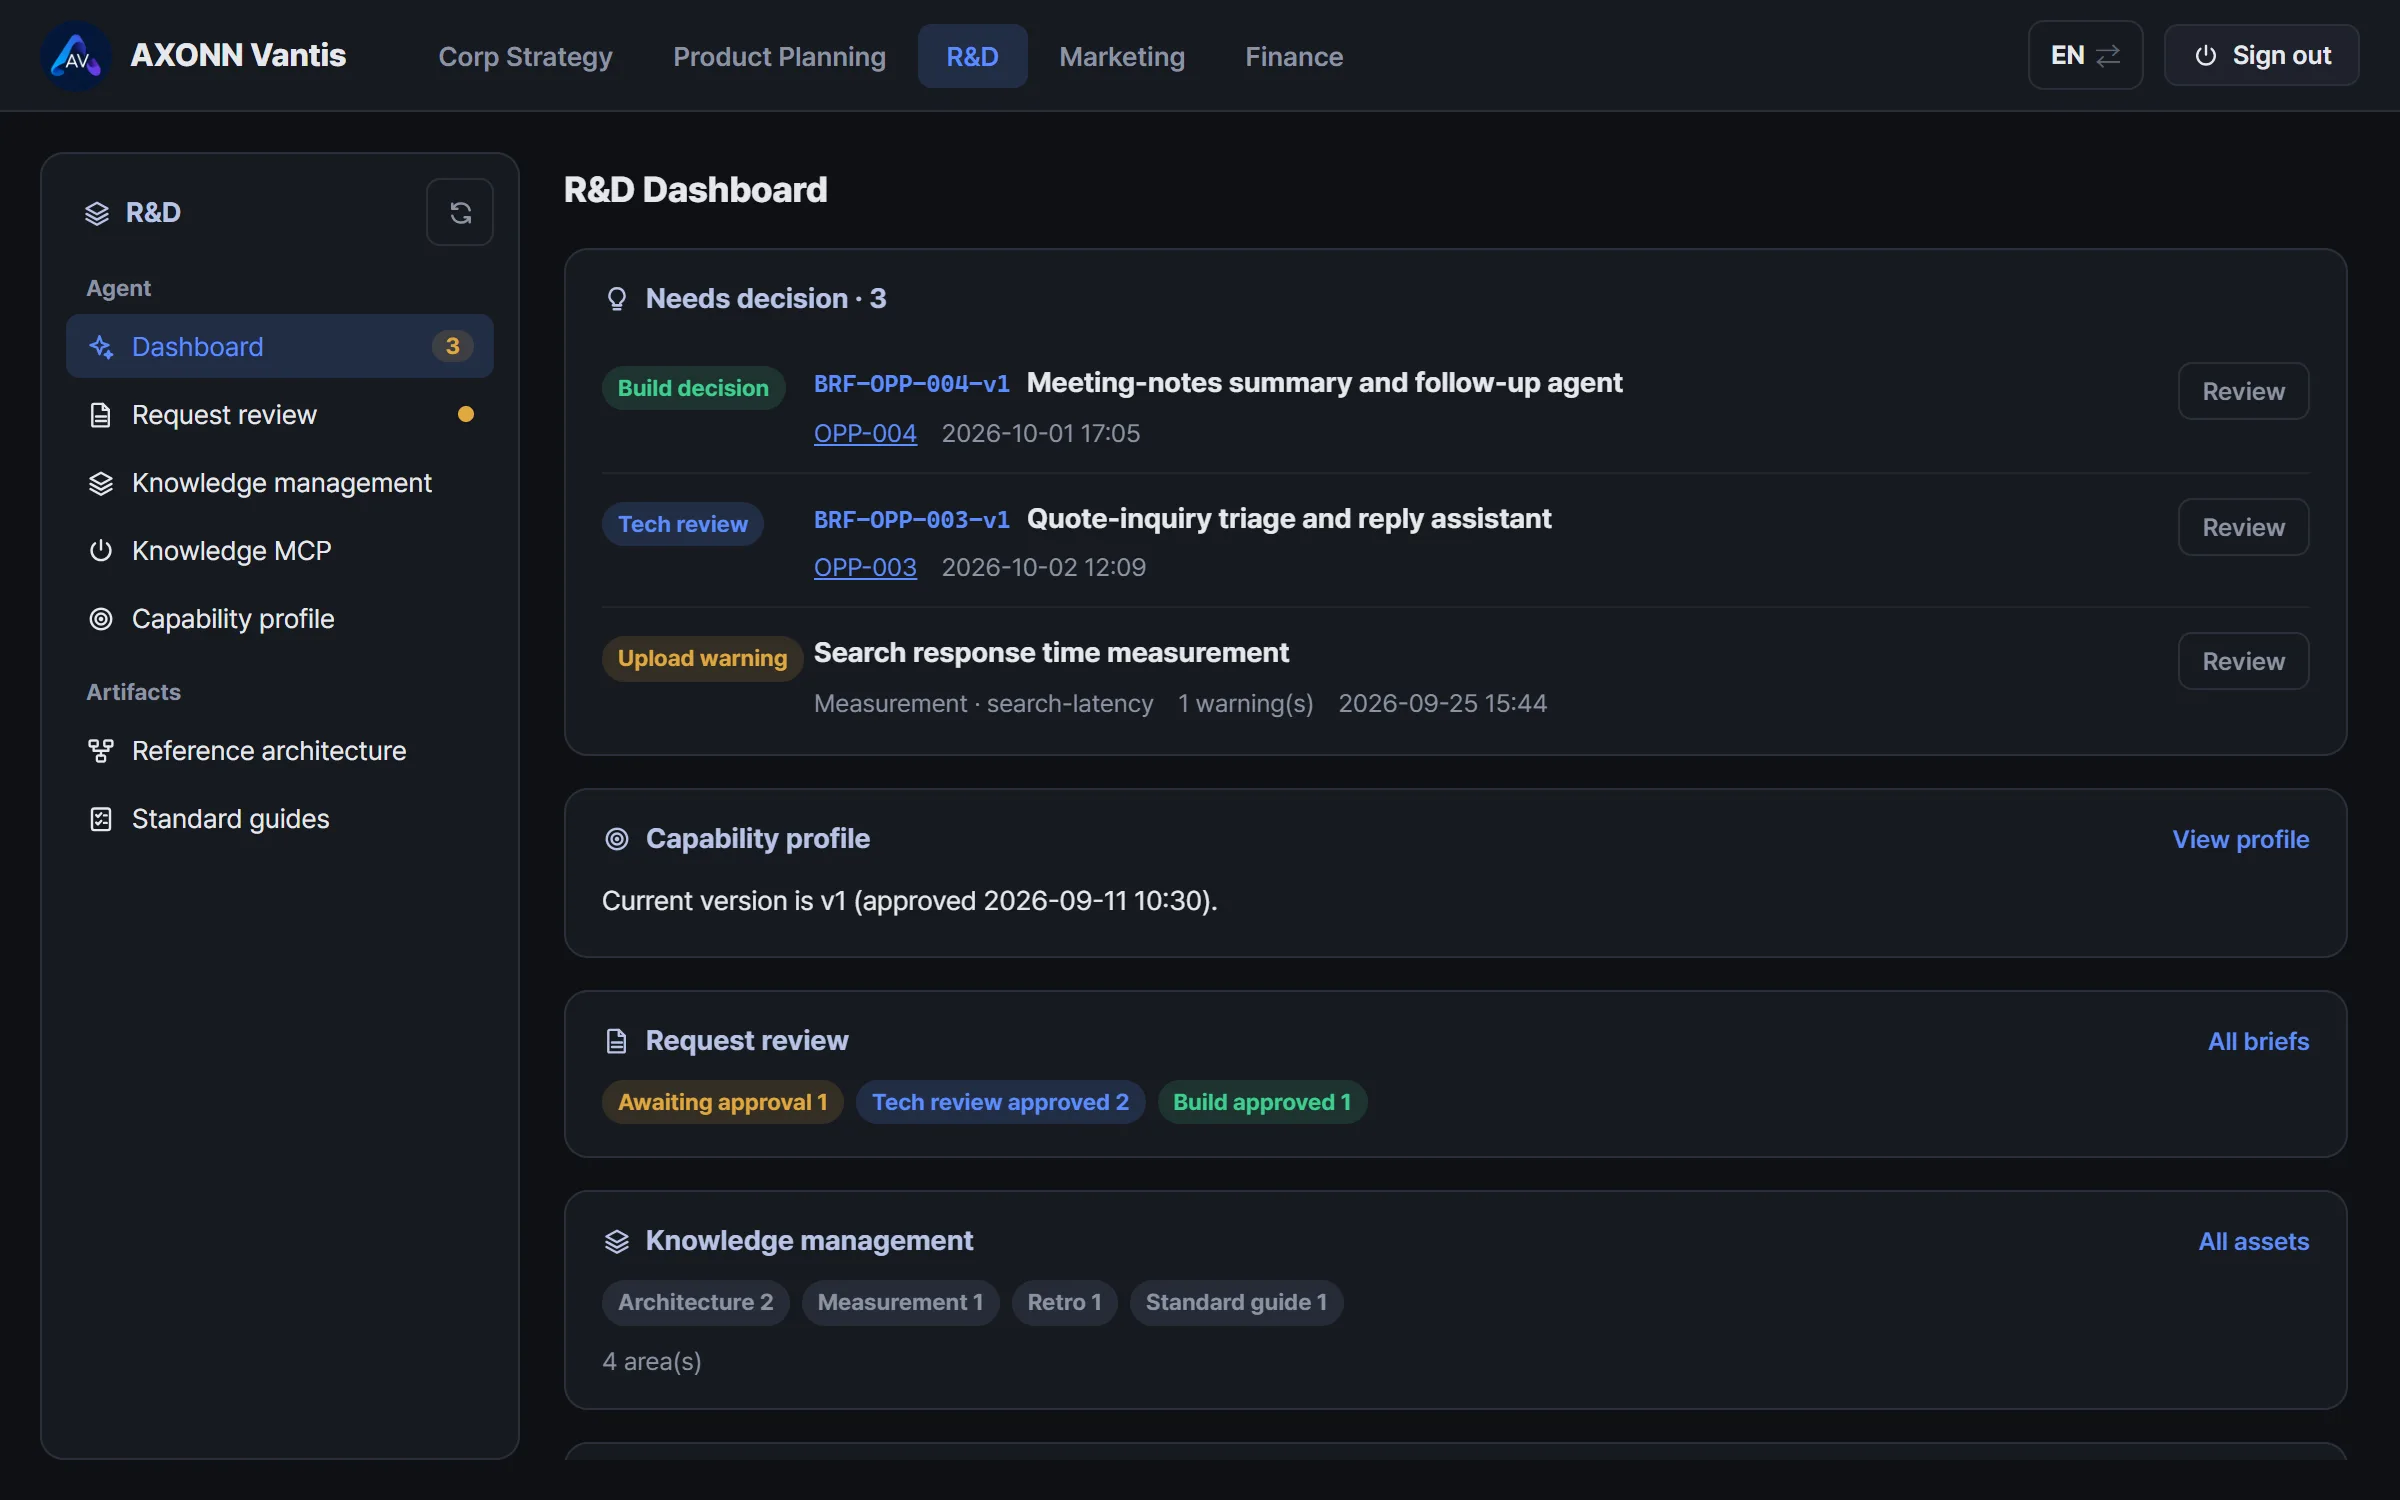Open the Finance tab
This screenshot has height=1500, width=2400.
click(x=1294, y=56)
